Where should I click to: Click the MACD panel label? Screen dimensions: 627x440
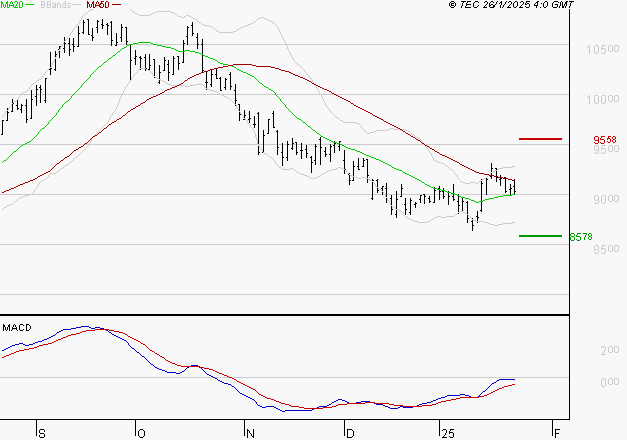(17, 328)
